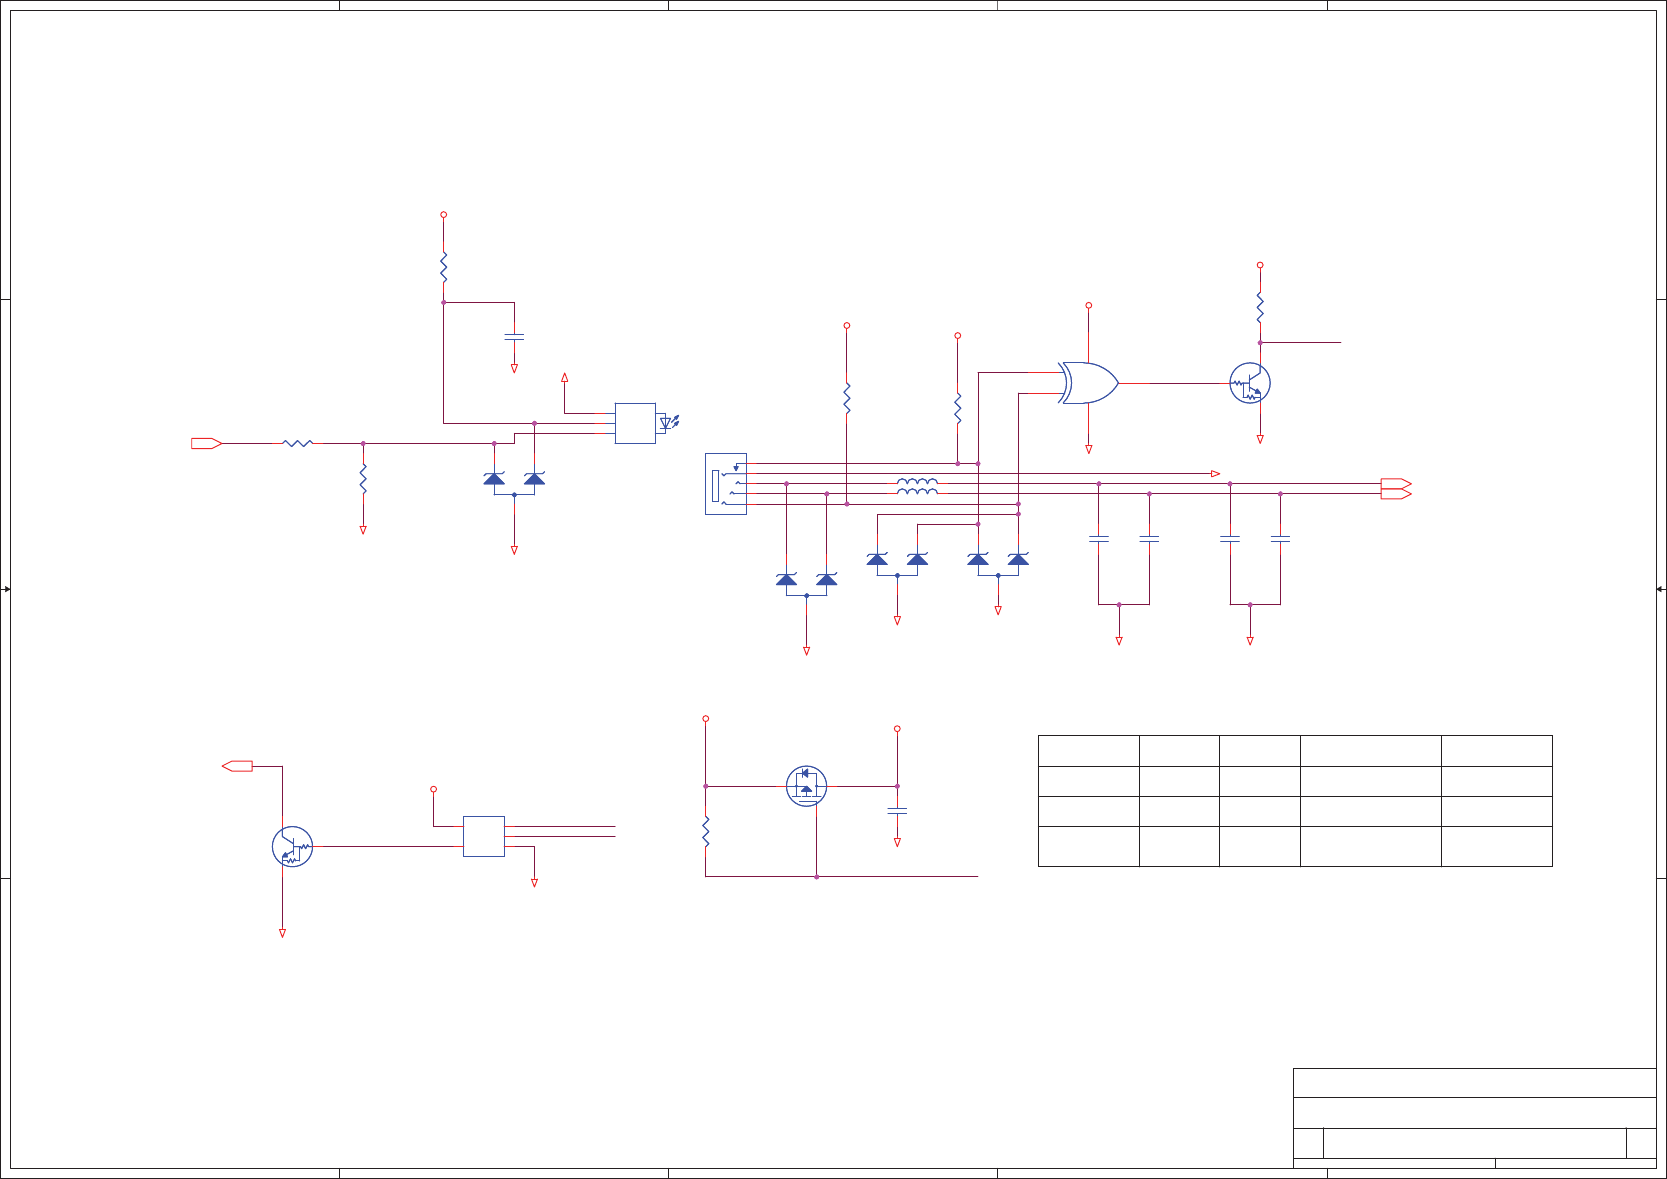Select the common-mode choke coil symbol

(917, 487)
